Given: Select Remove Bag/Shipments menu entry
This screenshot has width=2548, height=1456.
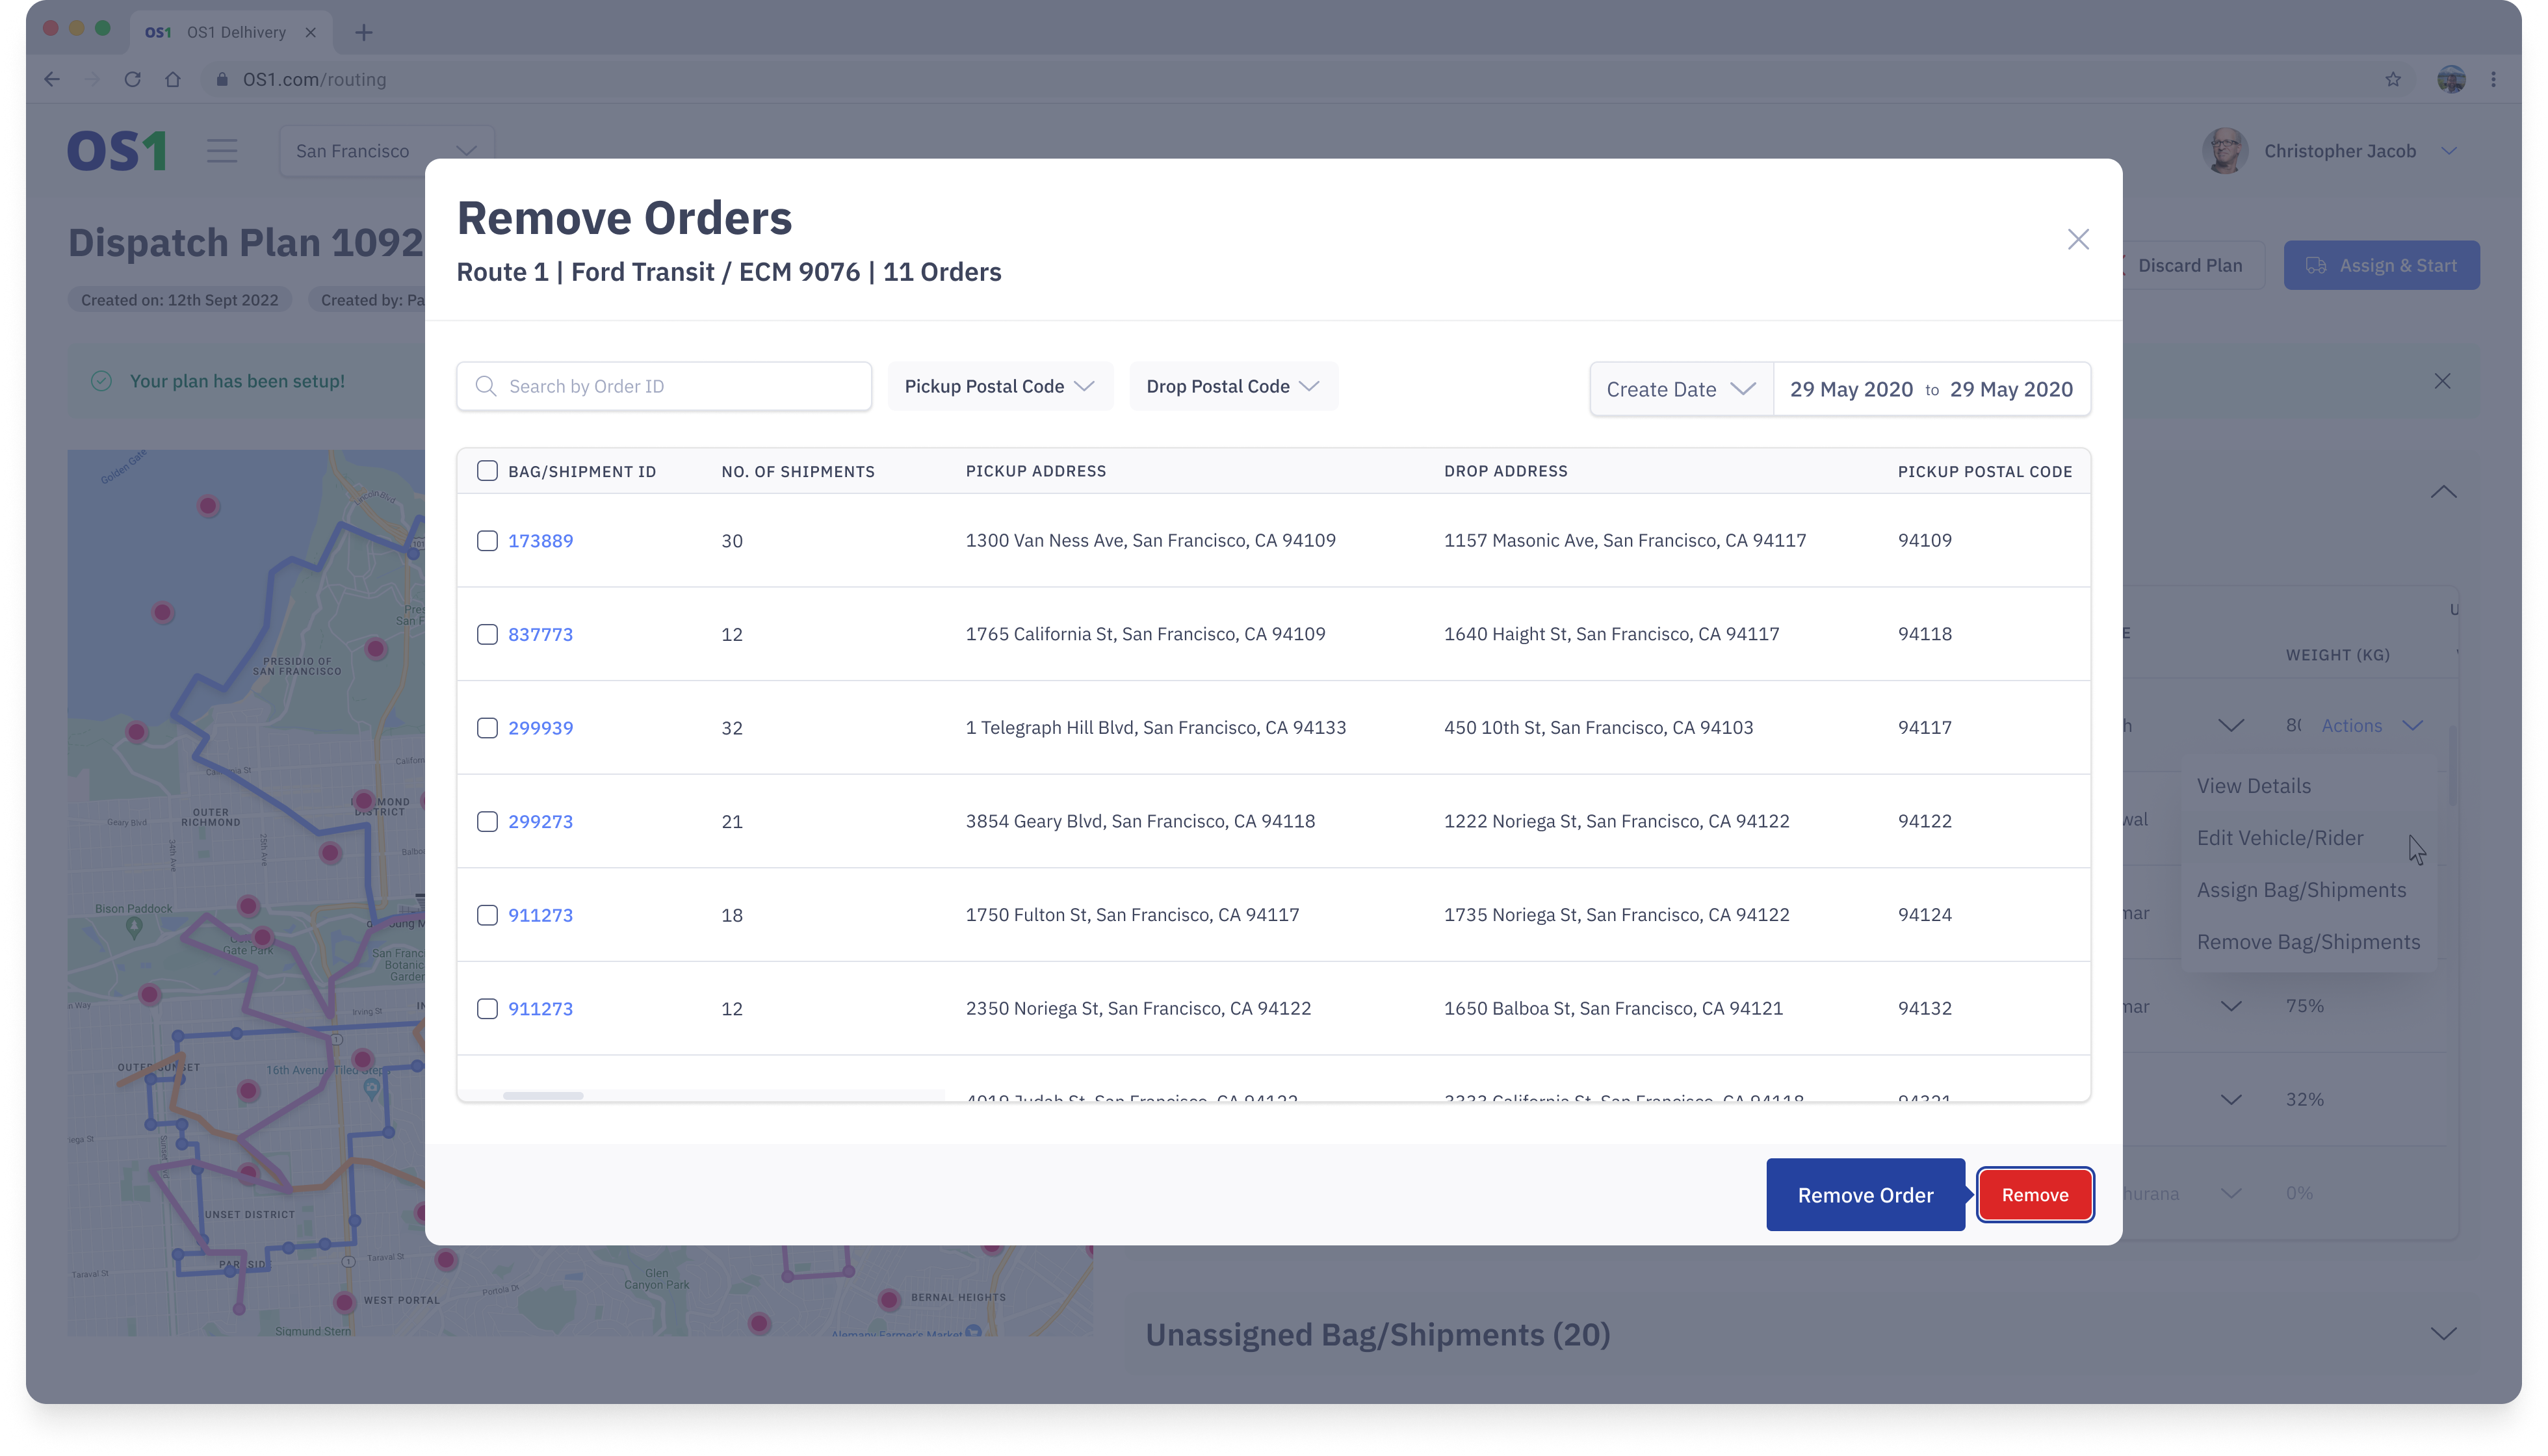Looking at the screenshot, I should point(2307,942).
